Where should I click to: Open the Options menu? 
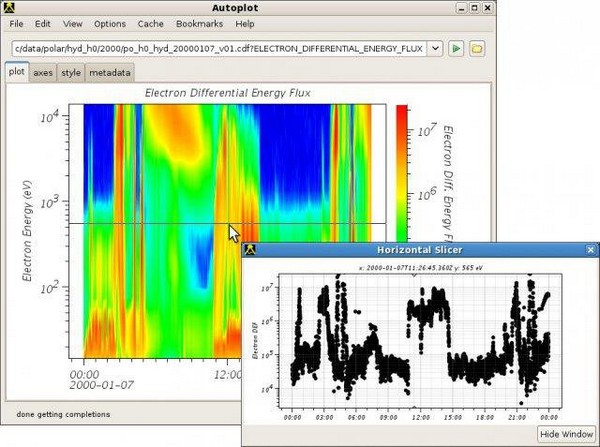click(x=110, y=23)
